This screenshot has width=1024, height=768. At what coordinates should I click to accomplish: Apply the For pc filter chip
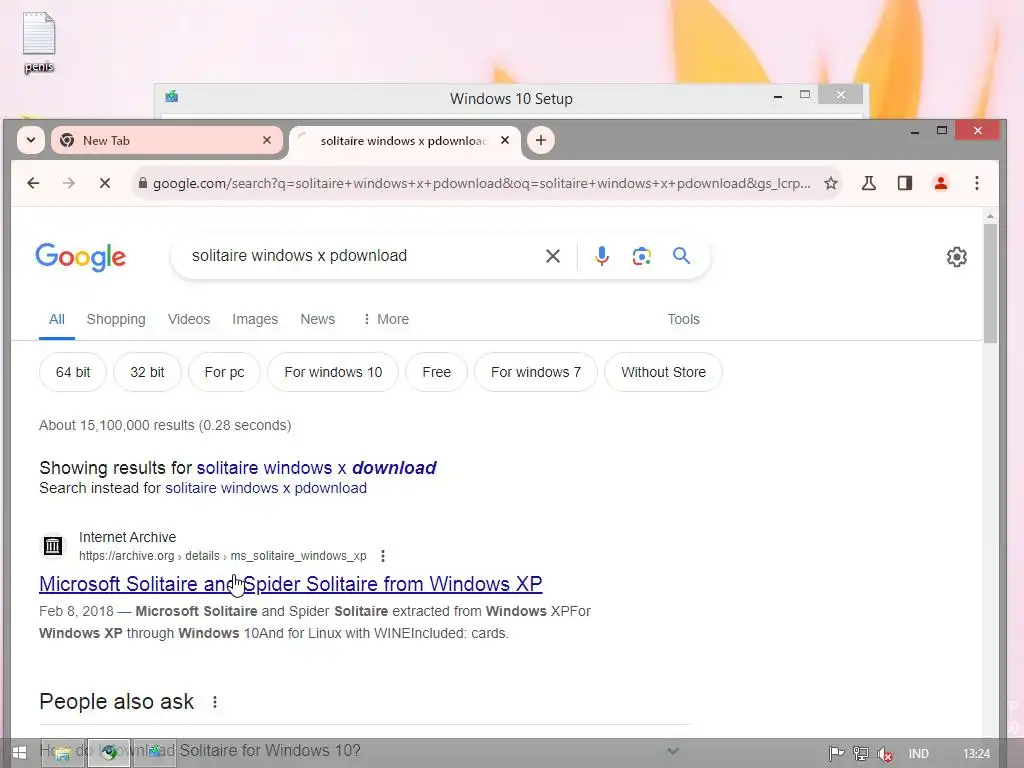(x=224, y=372)
